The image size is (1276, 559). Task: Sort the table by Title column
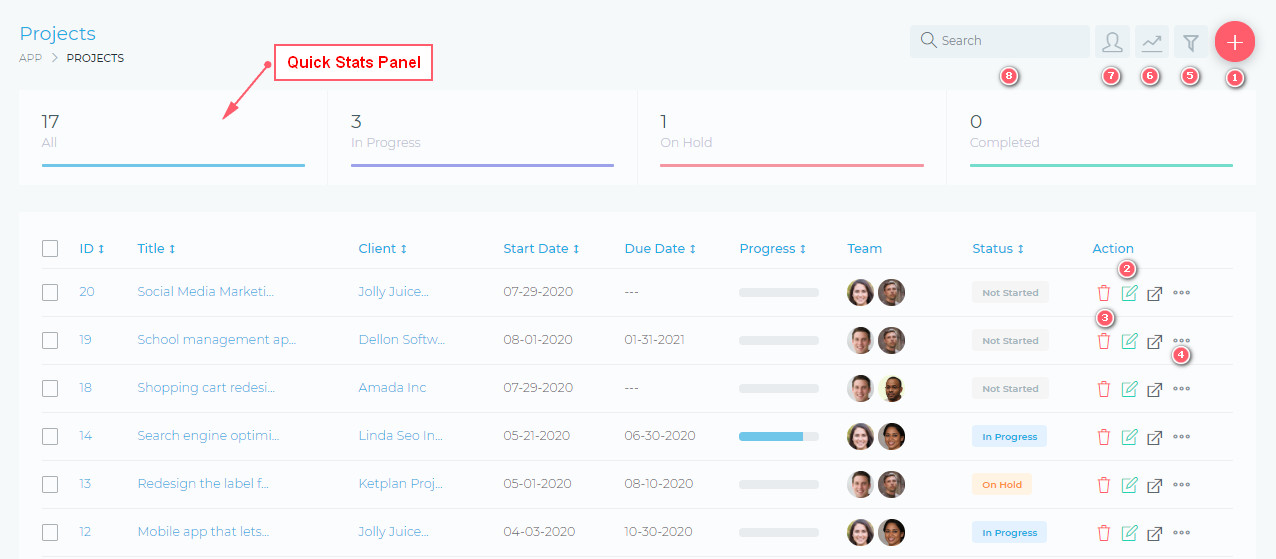(x=156, y=249)
